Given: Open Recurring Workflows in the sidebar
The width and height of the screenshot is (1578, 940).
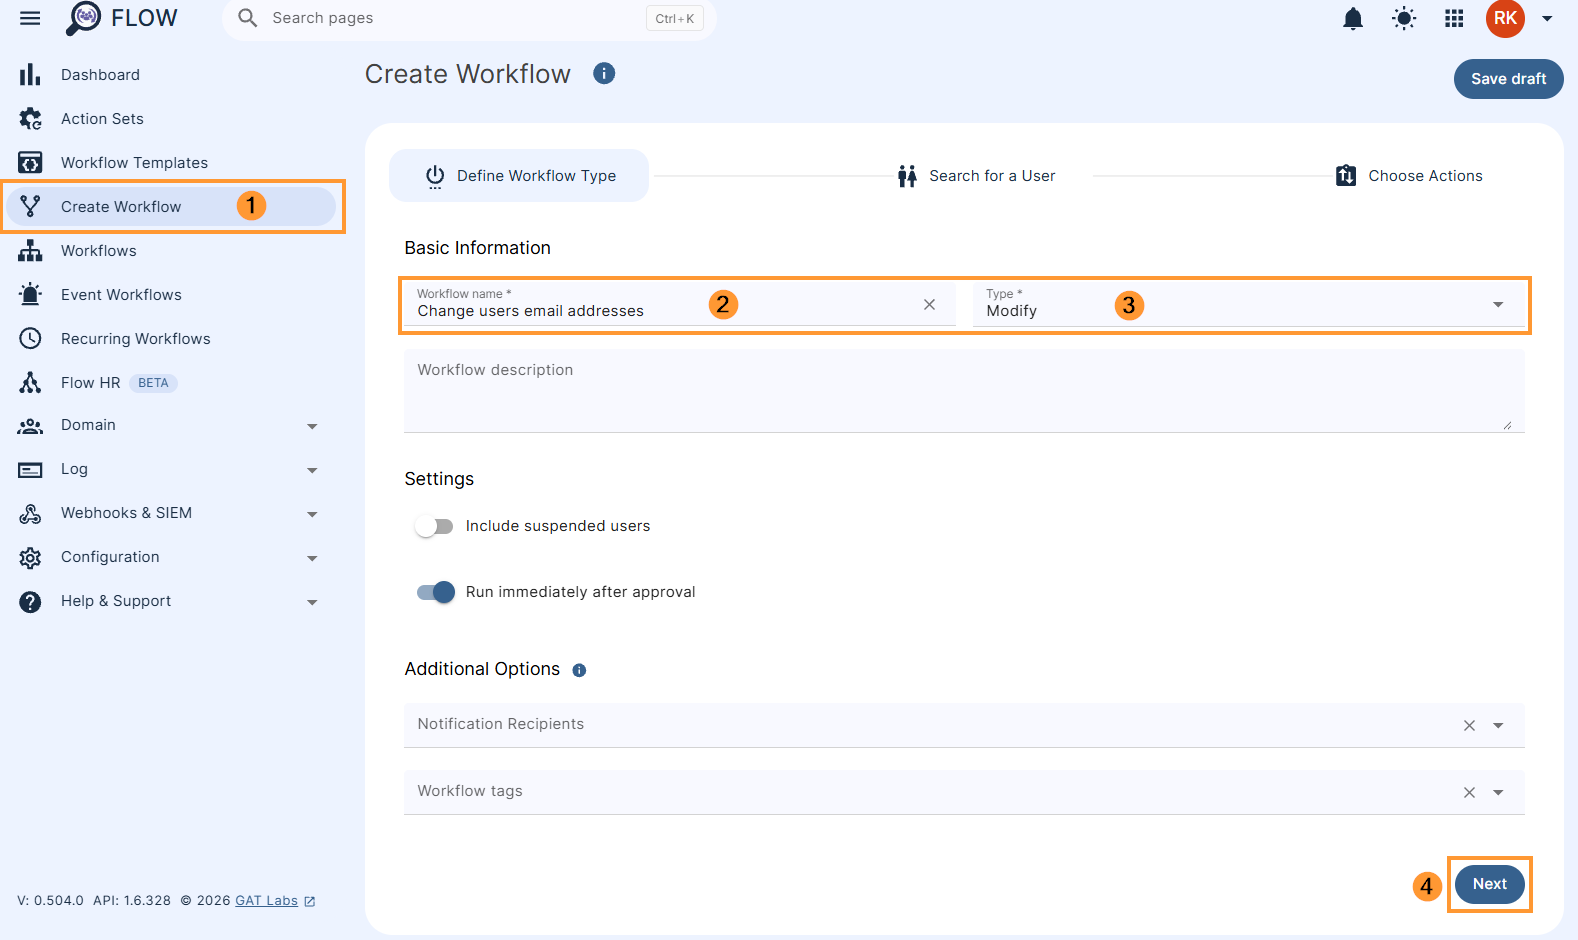Looking at the screenshot, I should pyautogui.click(x=171, y=339).
